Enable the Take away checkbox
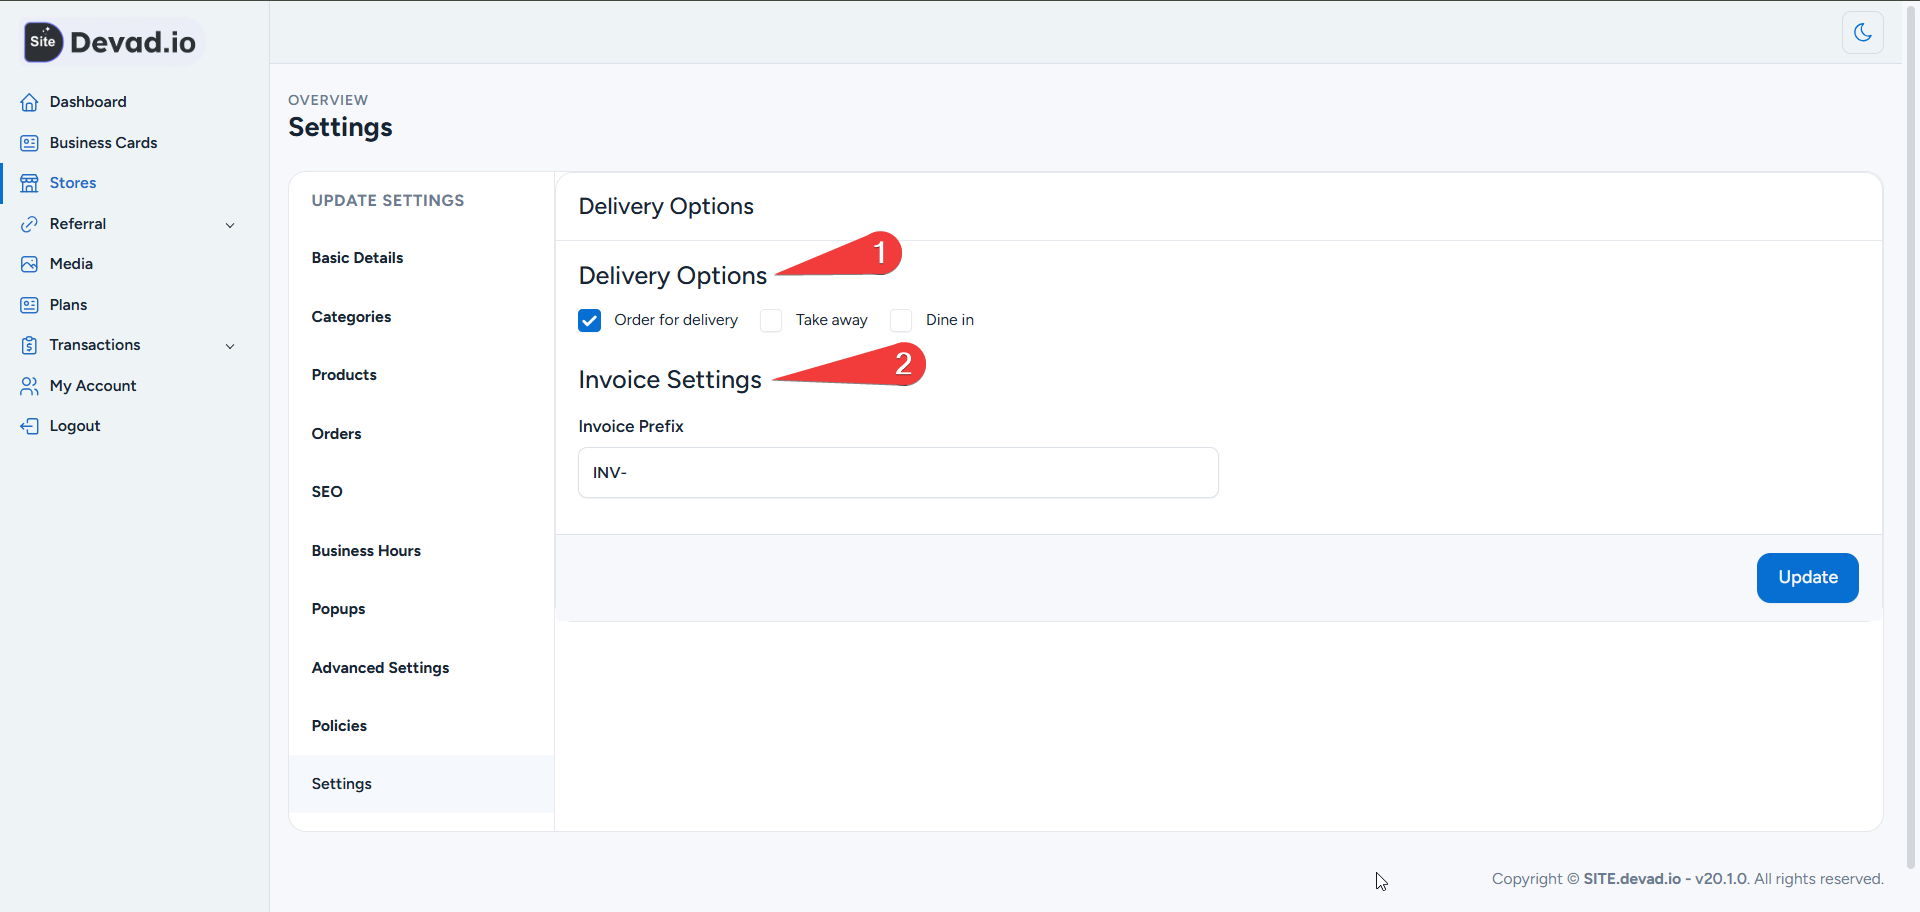The width and height of the screenshot is (1920, 912). tap(771, 320)
